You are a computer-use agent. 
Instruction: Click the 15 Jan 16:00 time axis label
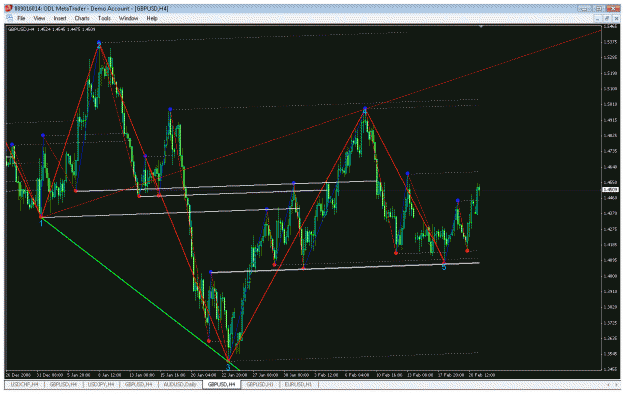[x=173, y=375]
